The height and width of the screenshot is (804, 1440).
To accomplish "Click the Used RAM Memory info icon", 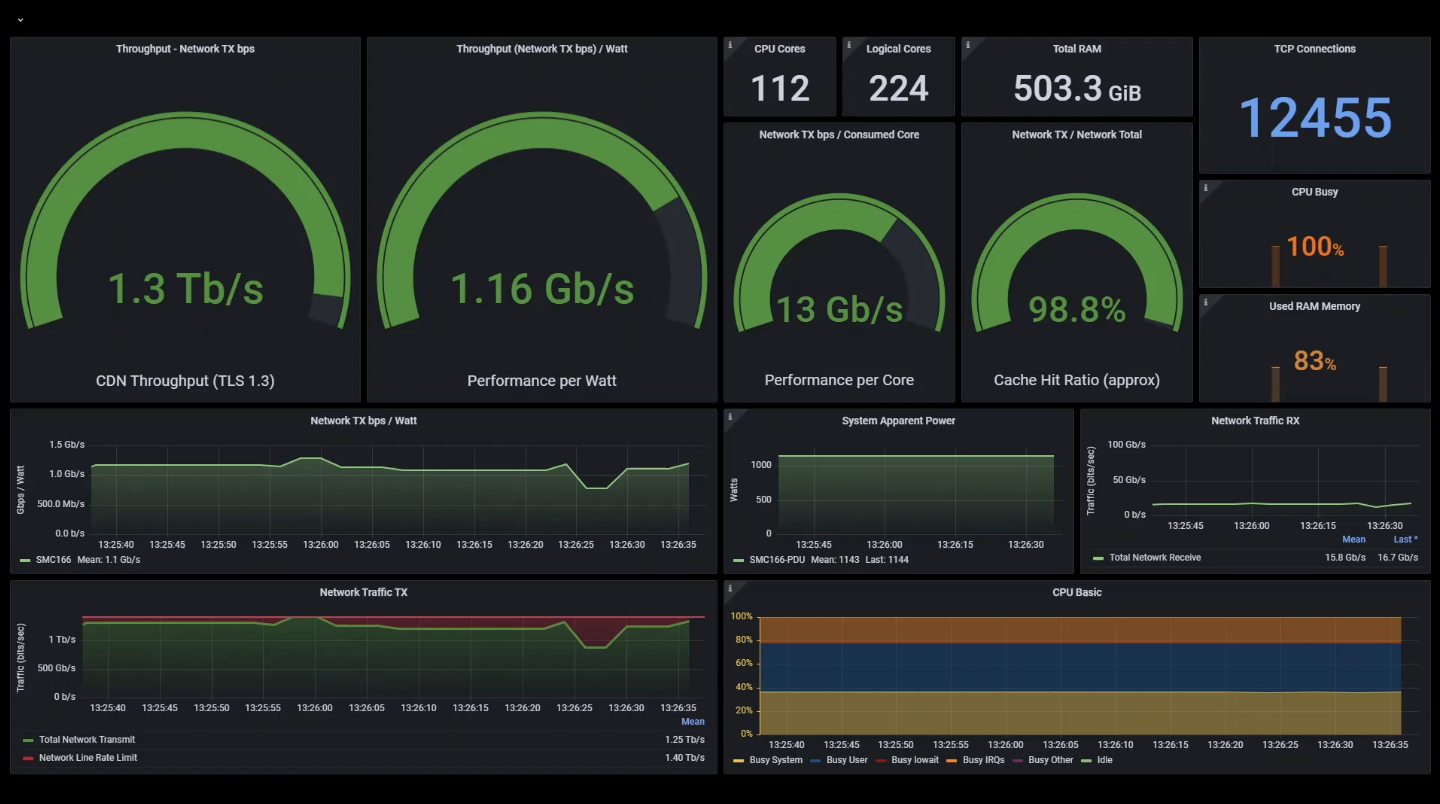I will tap(1206, 301).
